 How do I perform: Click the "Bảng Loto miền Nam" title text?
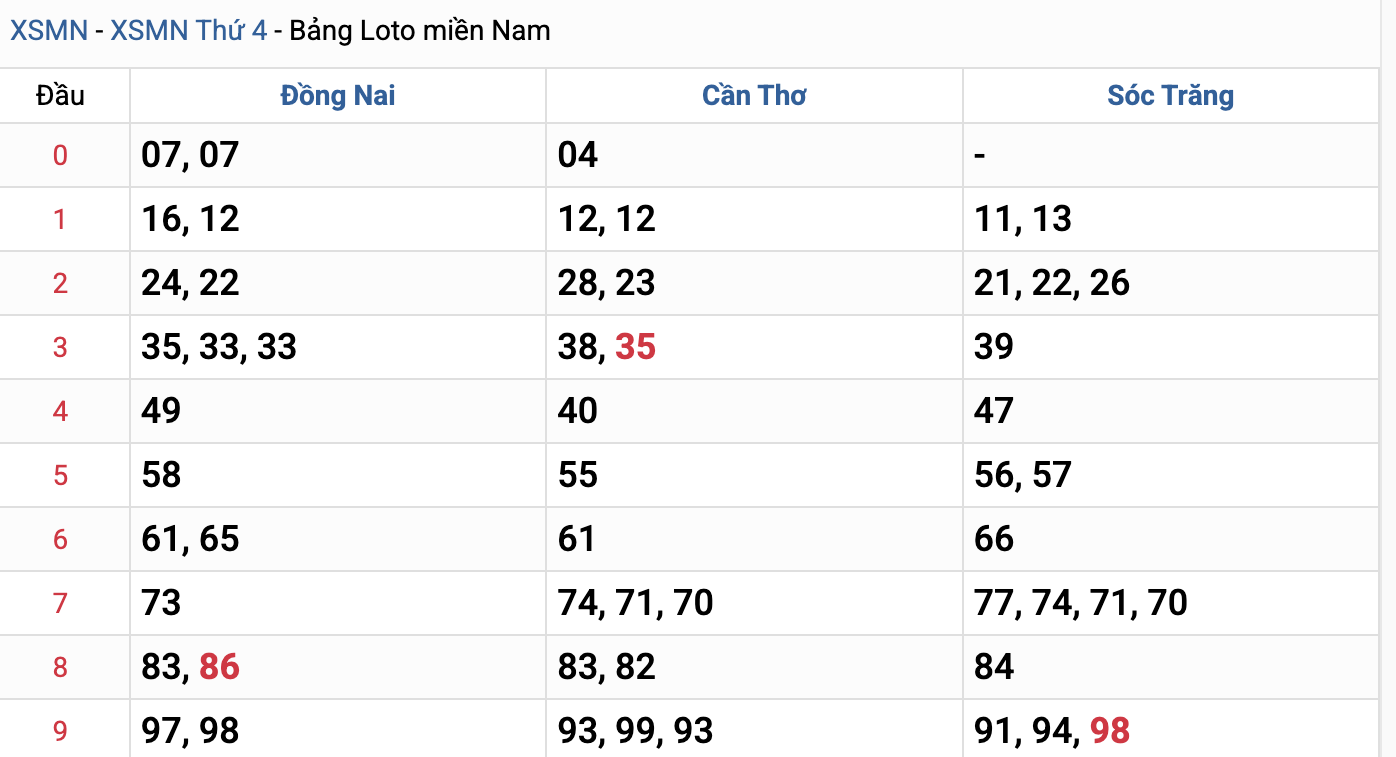click(x=420, y=31)
